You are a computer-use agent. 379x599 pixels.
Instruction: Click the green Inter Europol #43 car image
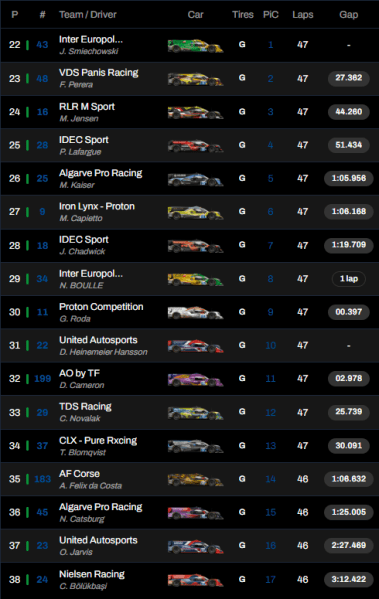[x=195, y=46]
